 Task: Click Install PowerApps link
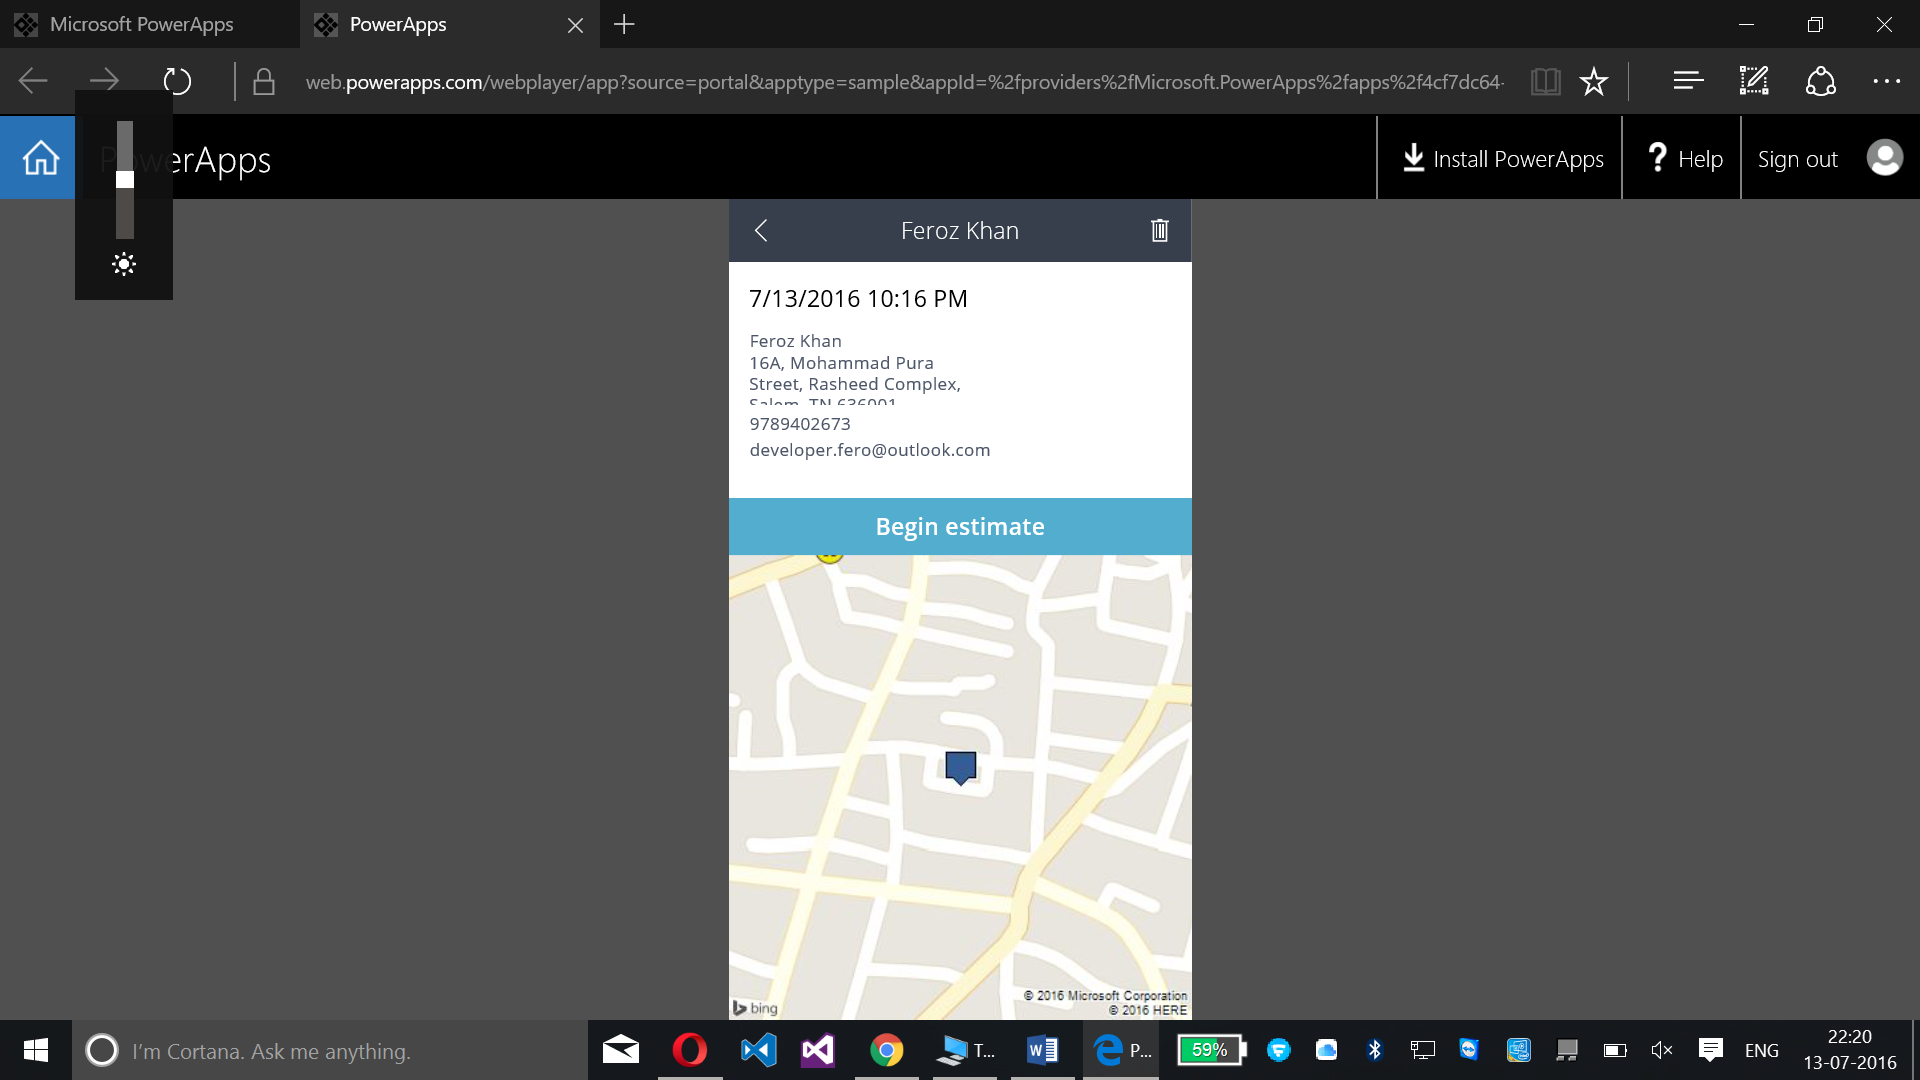click(x=1502, y=159)
